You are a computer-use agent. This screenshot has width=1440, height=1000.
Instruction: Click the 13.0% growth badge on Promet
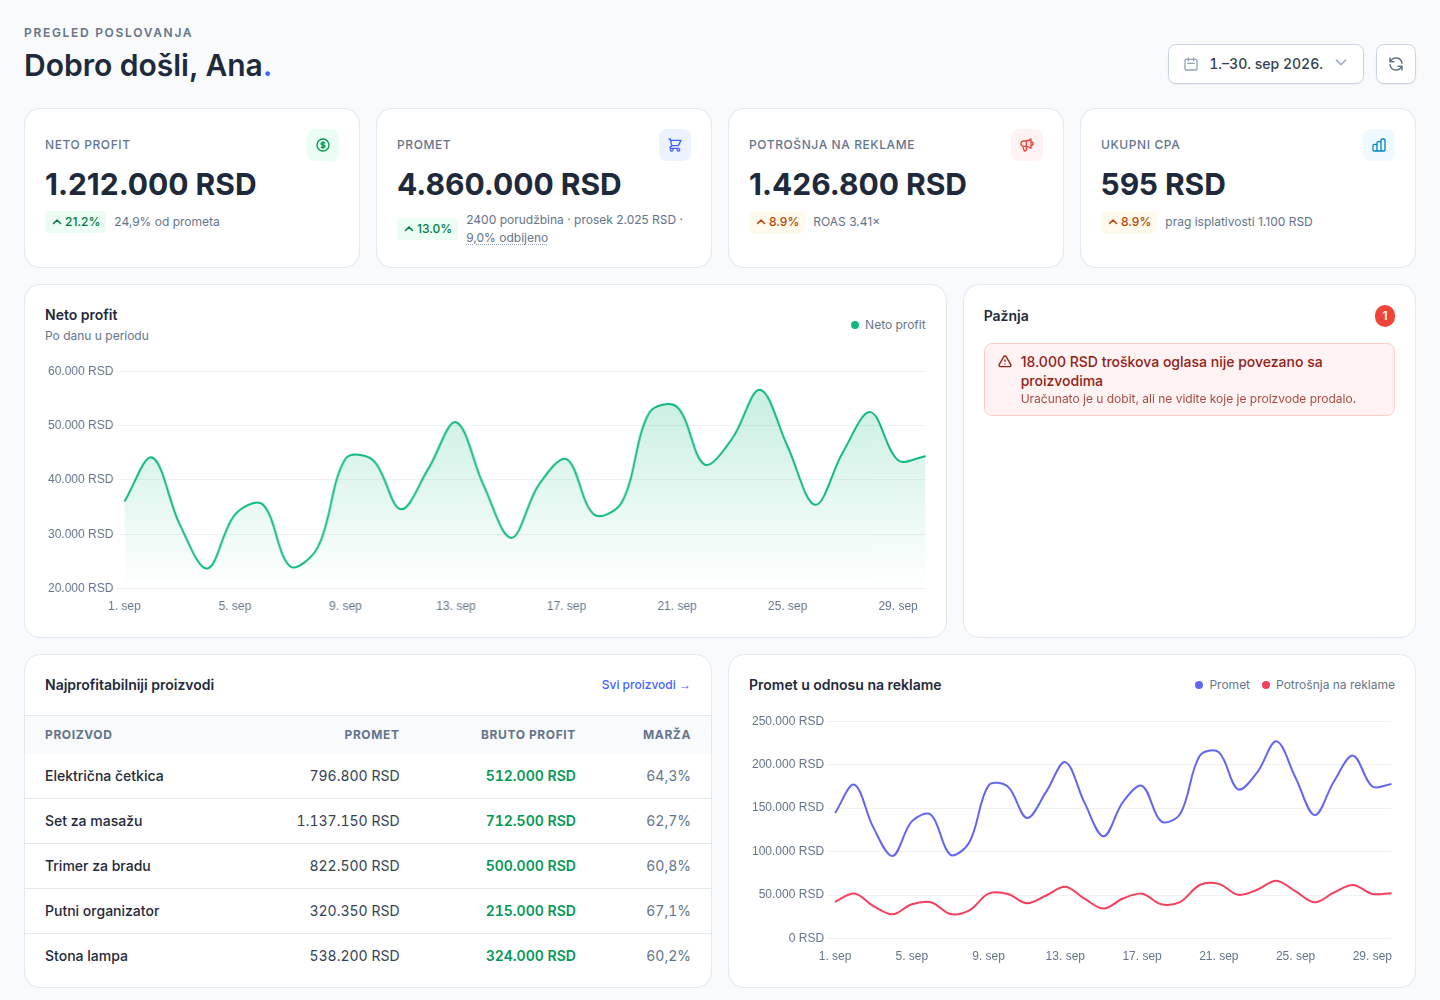(428, 229)
